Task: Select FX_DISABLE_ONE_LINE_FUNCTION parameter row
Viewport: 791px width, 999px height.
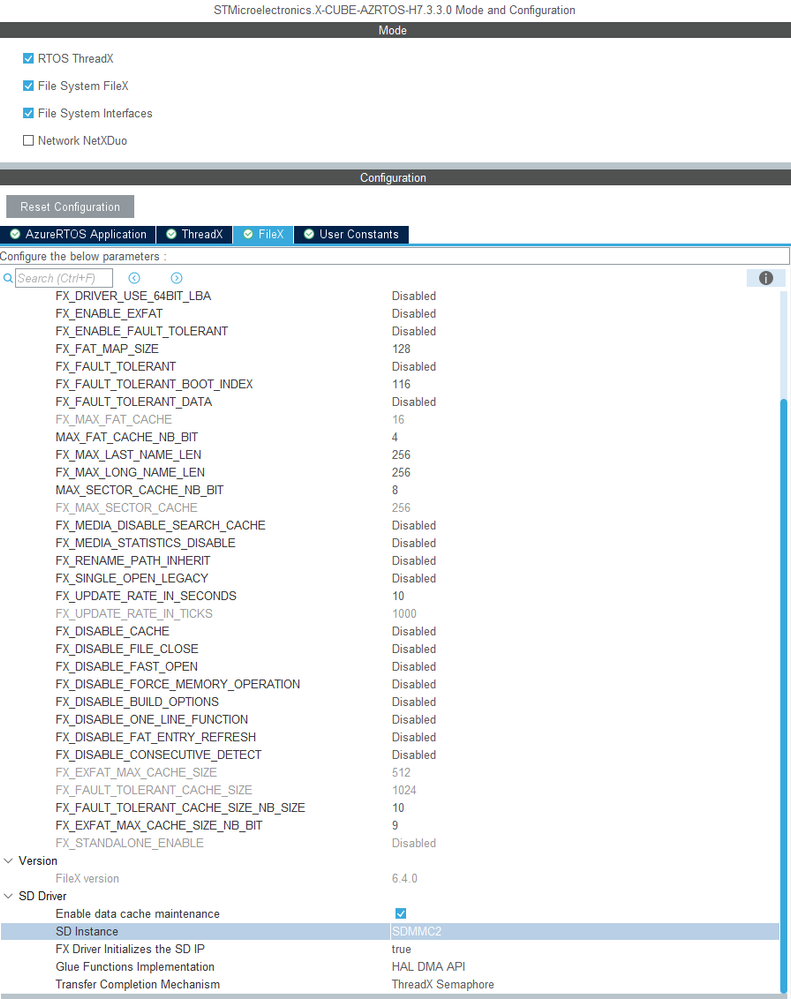Action: [x=389, y=719]
